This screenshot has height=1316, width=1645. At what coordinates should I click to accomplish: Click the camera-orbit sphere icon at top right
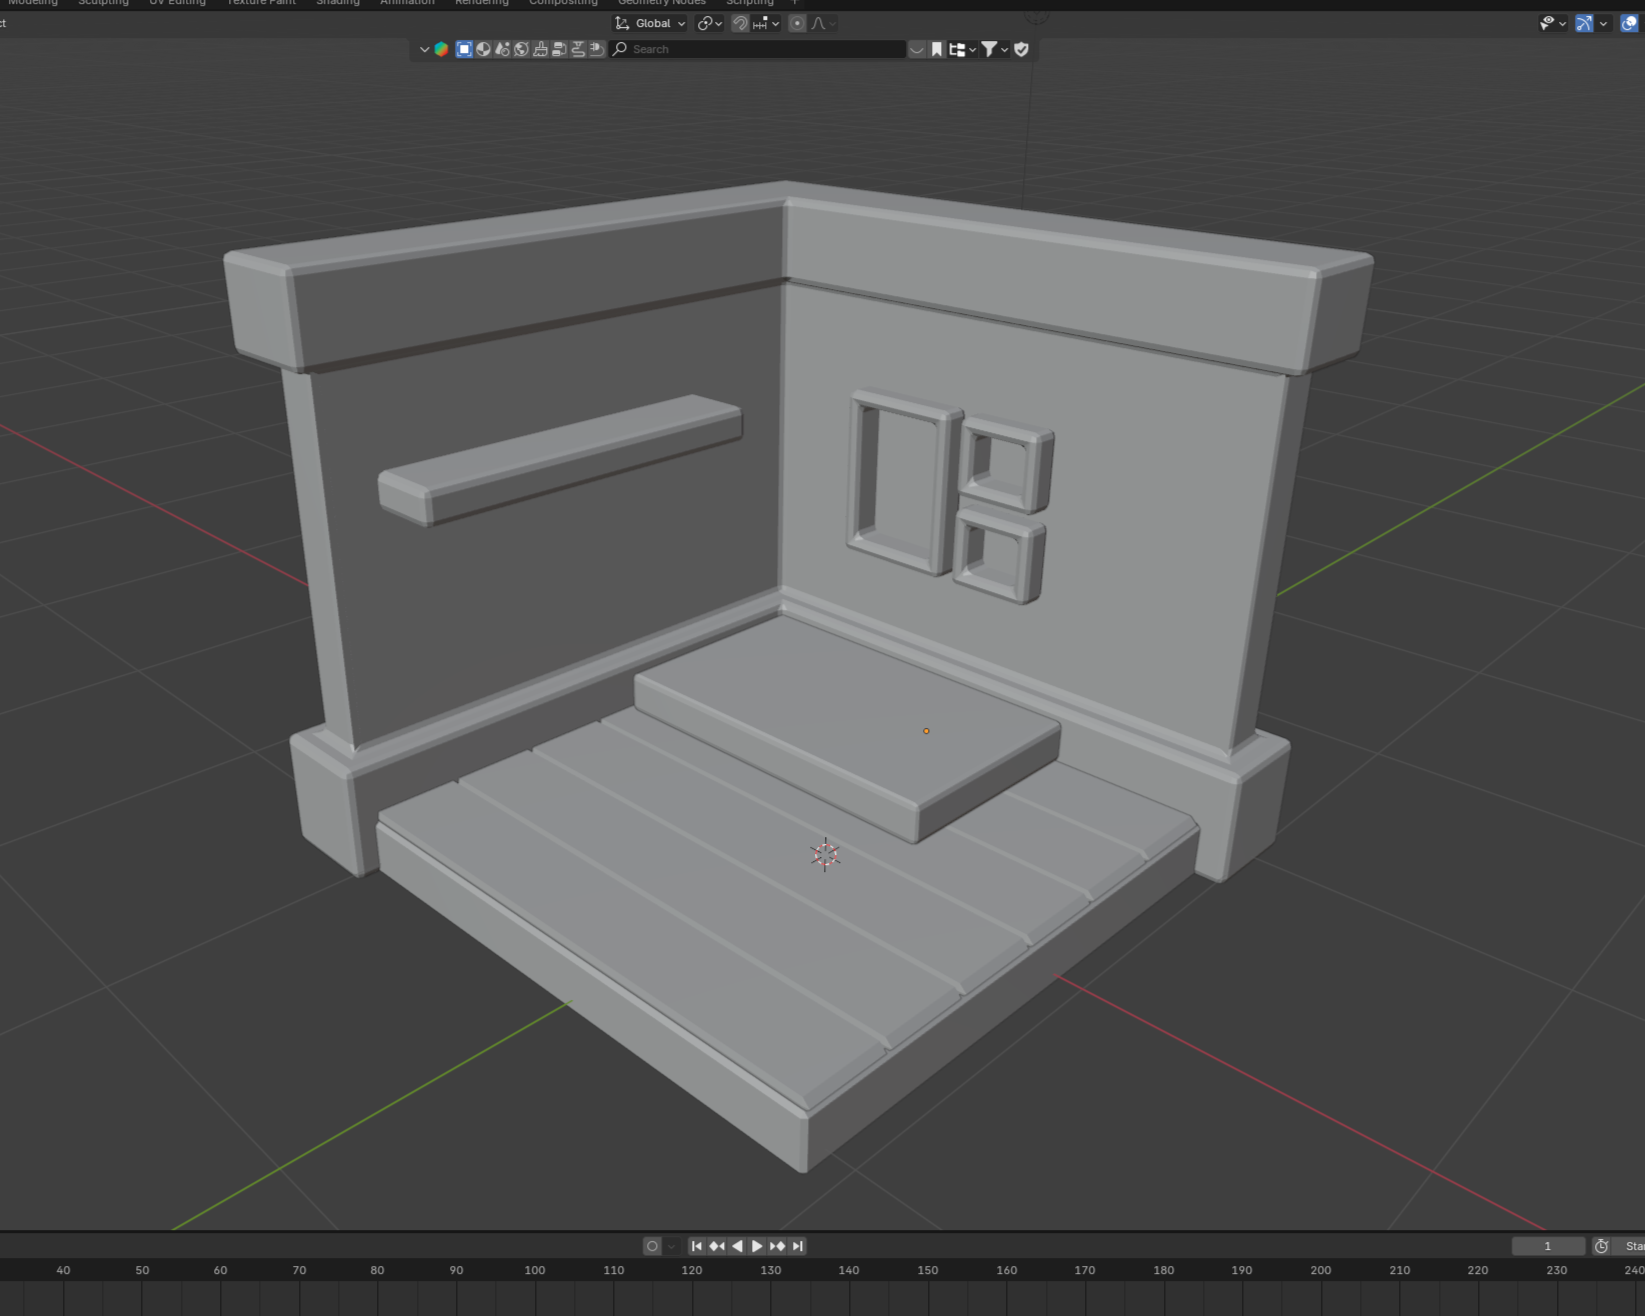tap(1629, 23)
